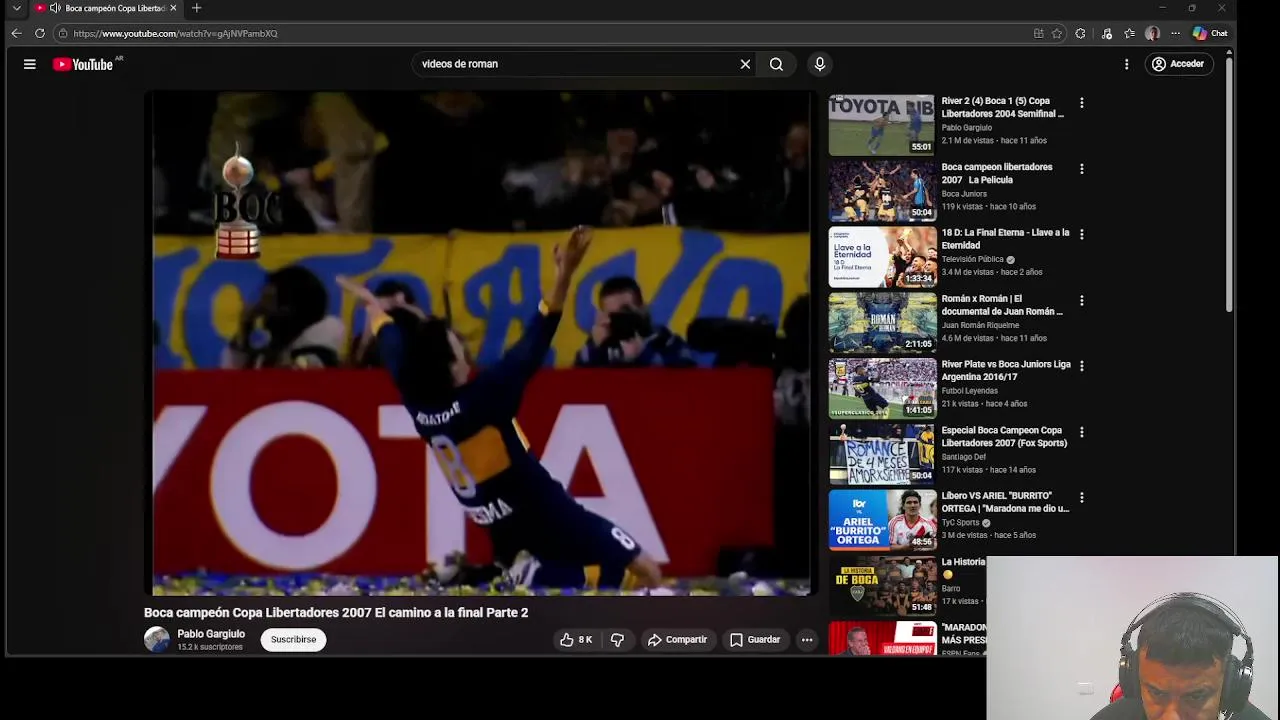Viewport: 1280px width, 720px height.
Task: Open the media music note toolbar icon
Action: (x=1106, y=33)
